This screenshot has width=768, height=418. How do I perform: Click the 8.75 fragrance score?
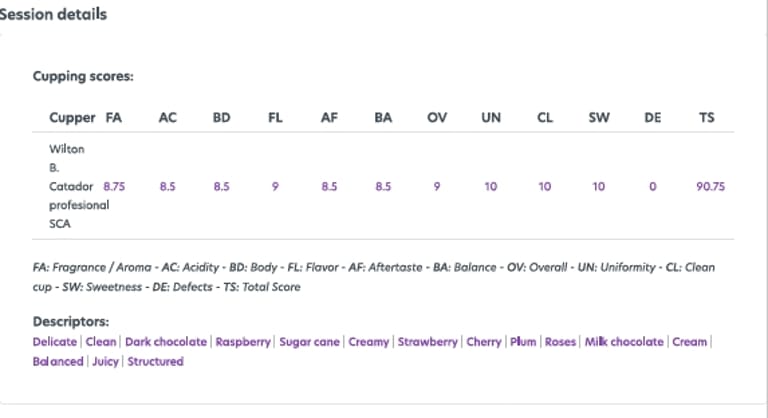click(114, 186)
